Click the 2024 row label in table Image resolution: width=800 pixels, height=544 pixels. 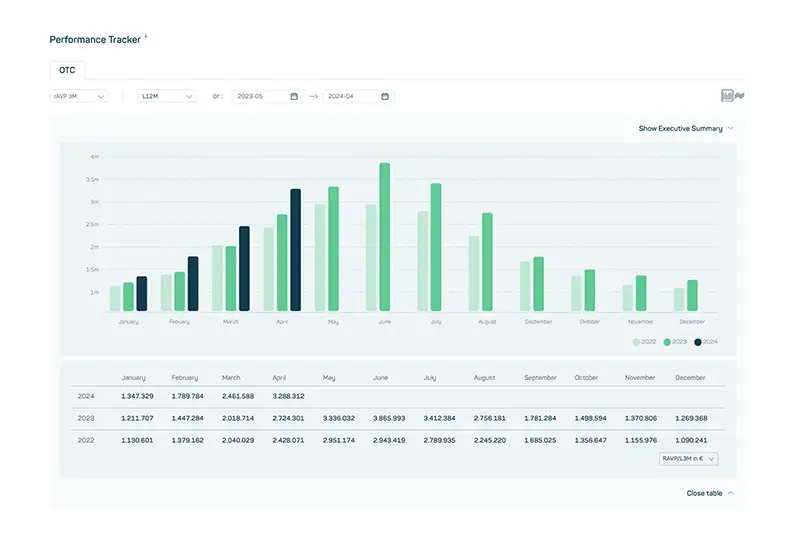click(86, 396)
